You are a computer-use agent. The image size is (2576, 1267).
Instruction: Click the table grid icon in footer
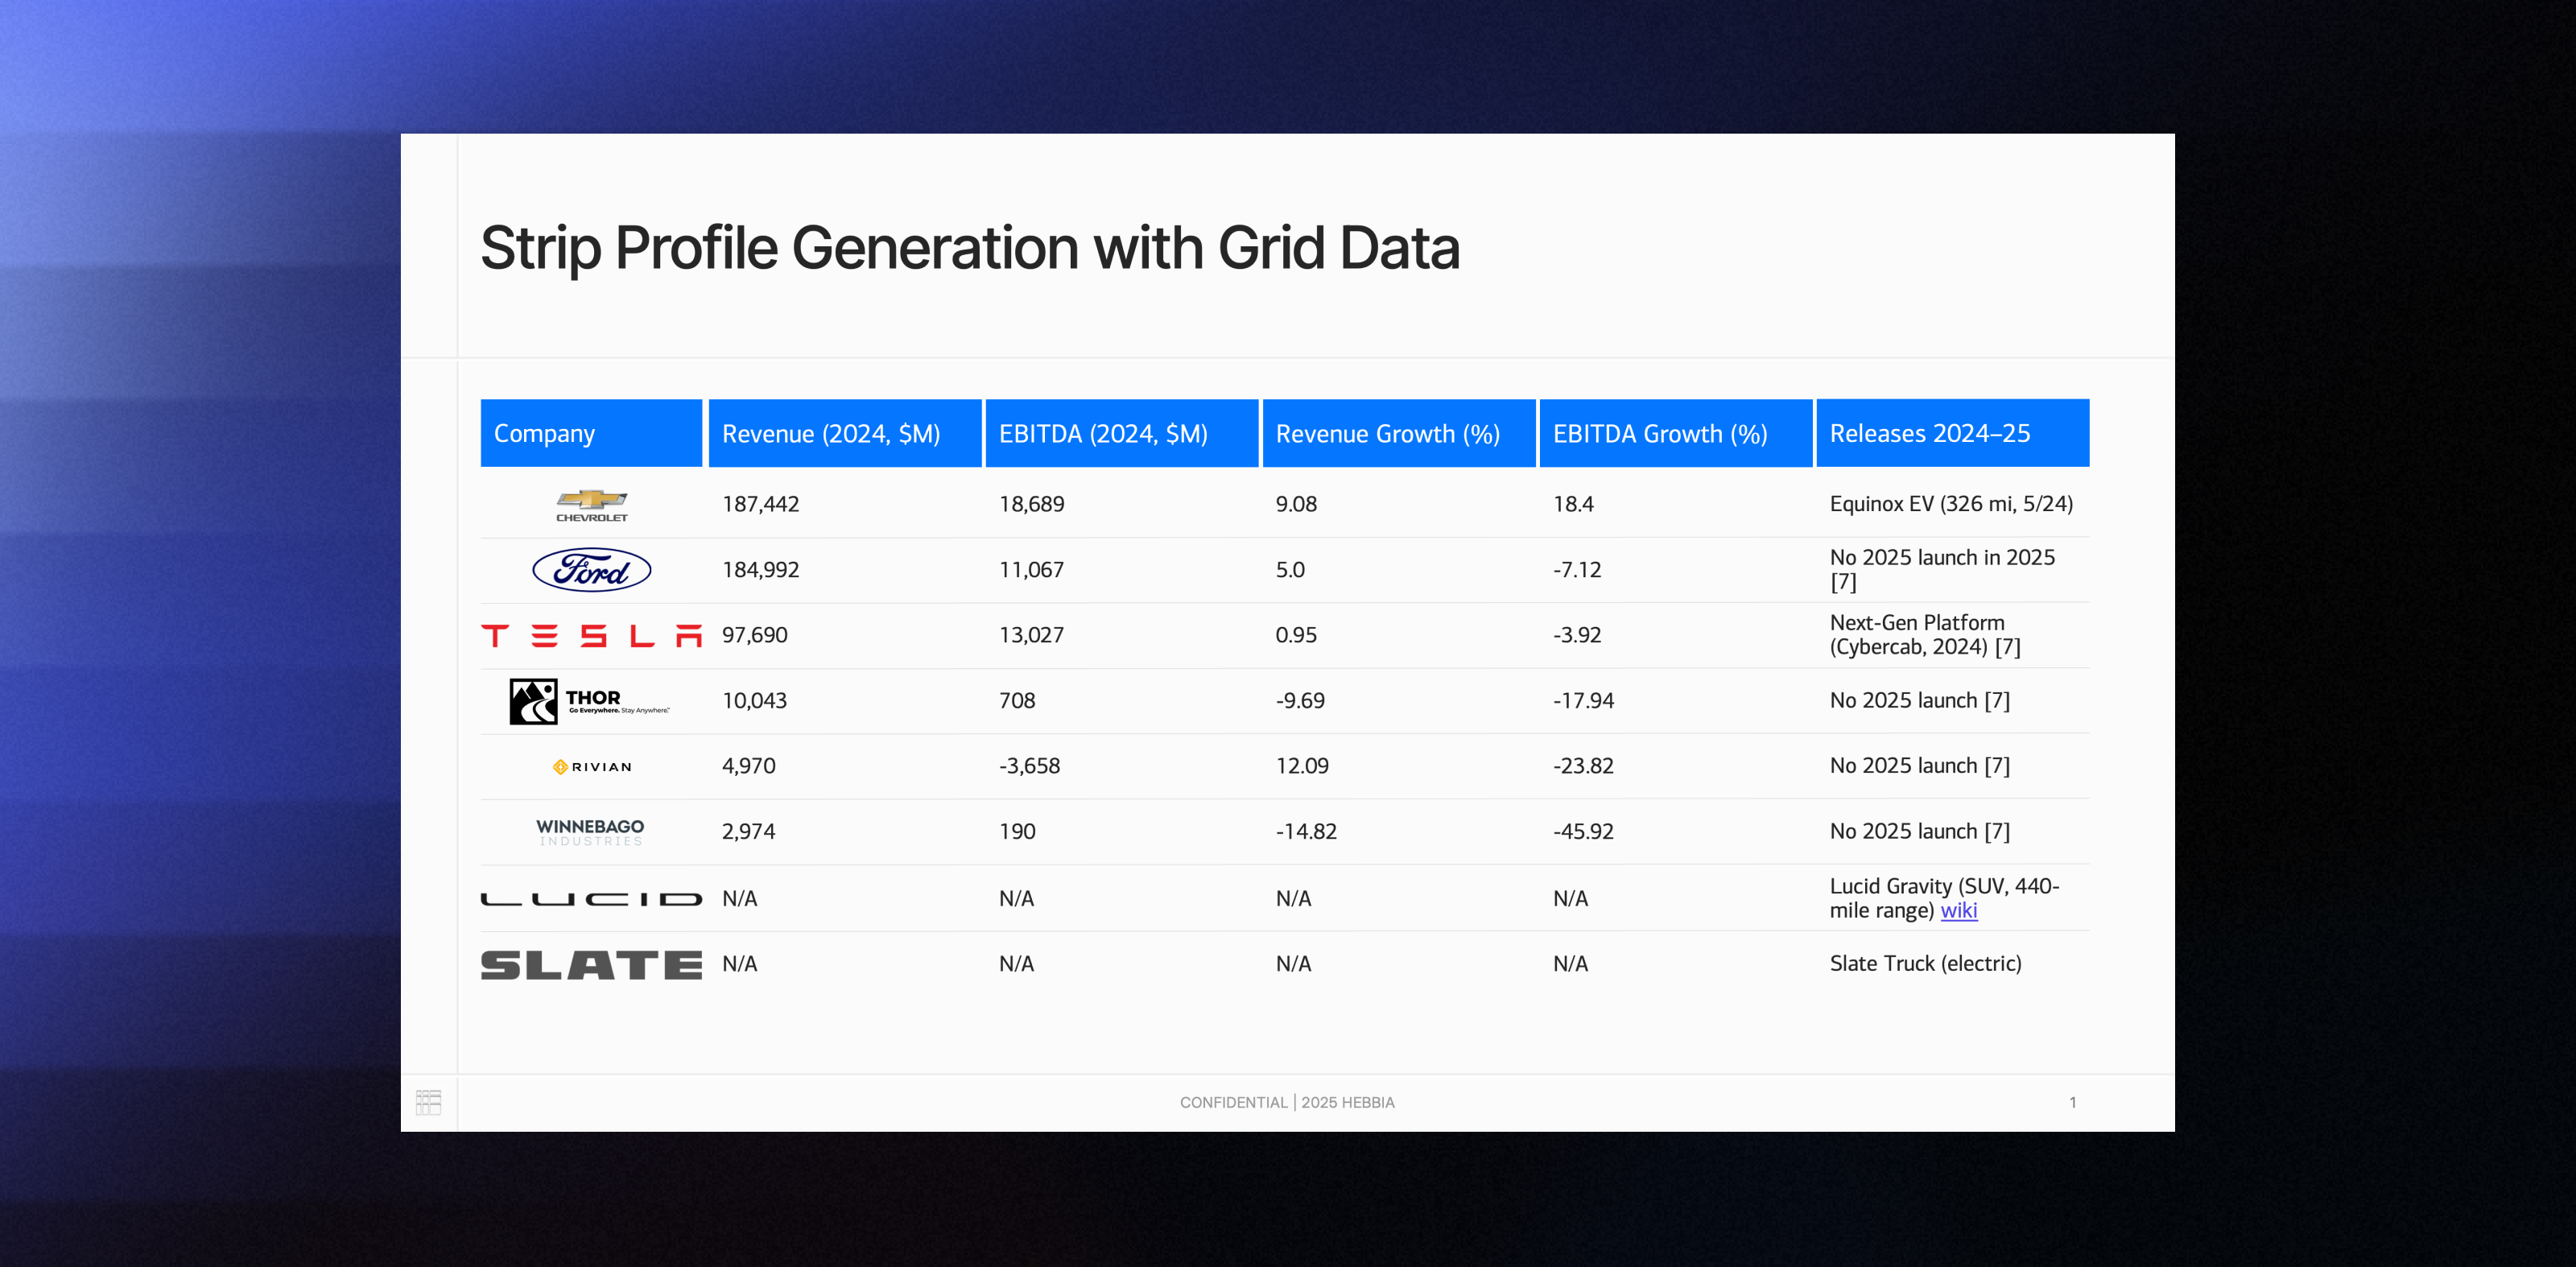click(x=428, y=1102)
